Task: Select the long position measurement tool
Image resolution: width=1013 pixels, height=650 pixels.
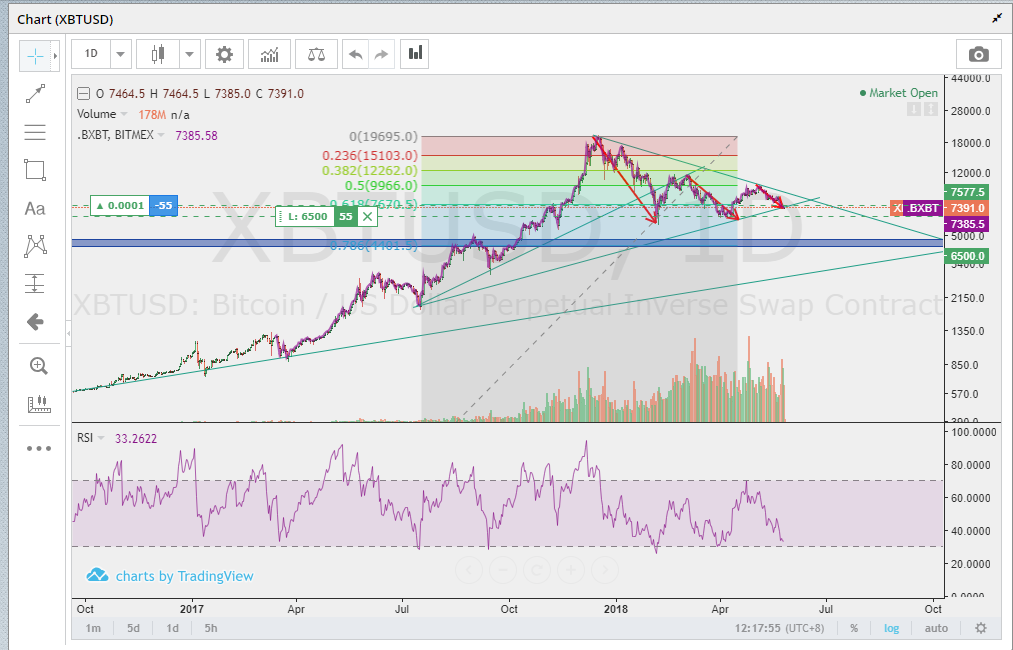Action: point(35,284)
